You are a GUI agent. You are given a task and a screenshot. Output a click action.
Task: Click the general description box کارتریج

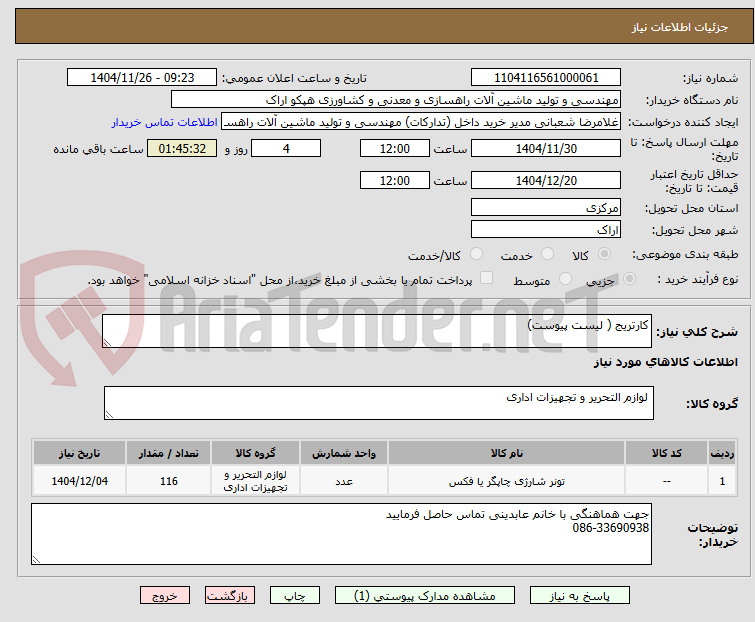377,331
